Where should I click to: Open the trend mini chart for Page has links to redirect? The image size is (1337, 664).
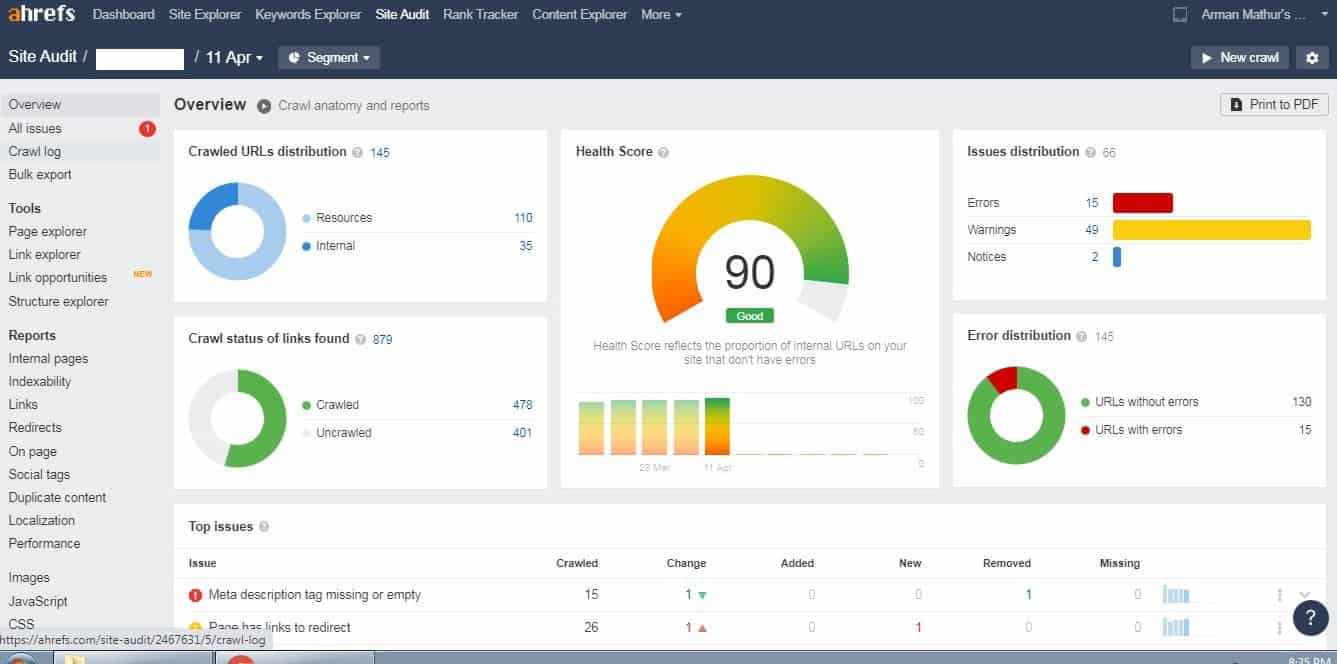[x=1176, y=628]
